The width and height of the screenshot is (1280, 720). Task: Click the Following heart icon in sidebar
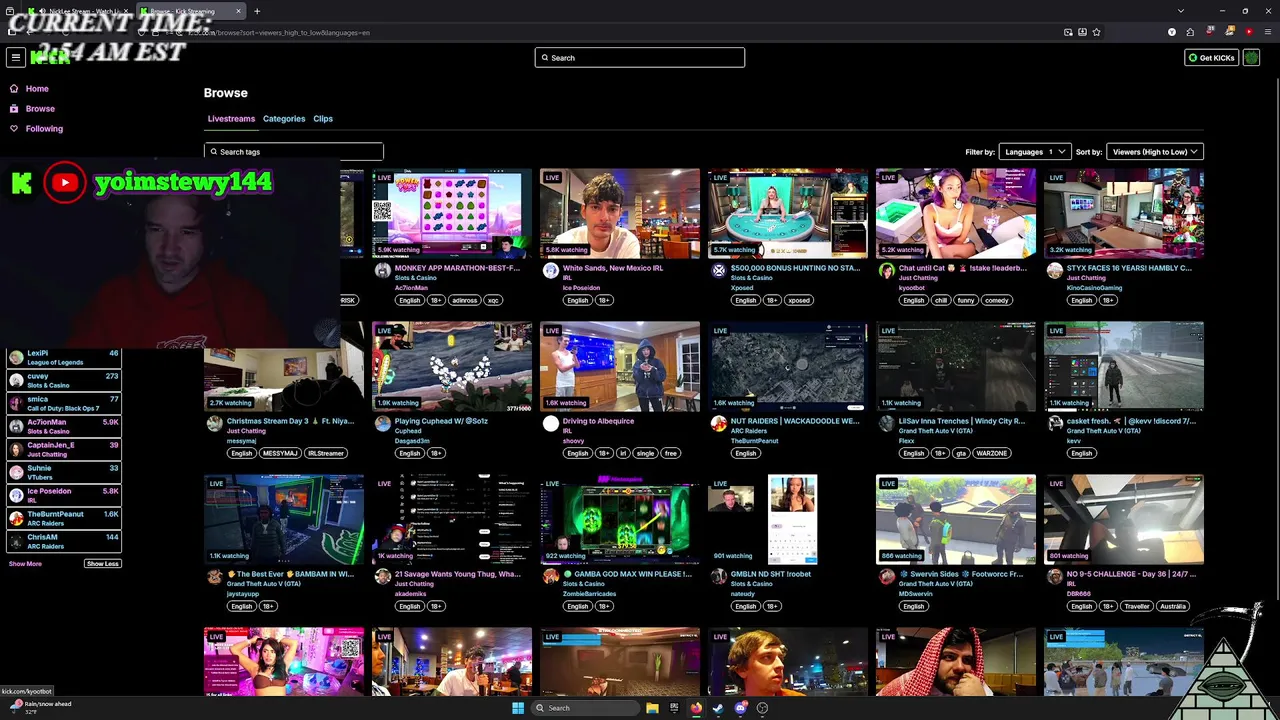14,129
